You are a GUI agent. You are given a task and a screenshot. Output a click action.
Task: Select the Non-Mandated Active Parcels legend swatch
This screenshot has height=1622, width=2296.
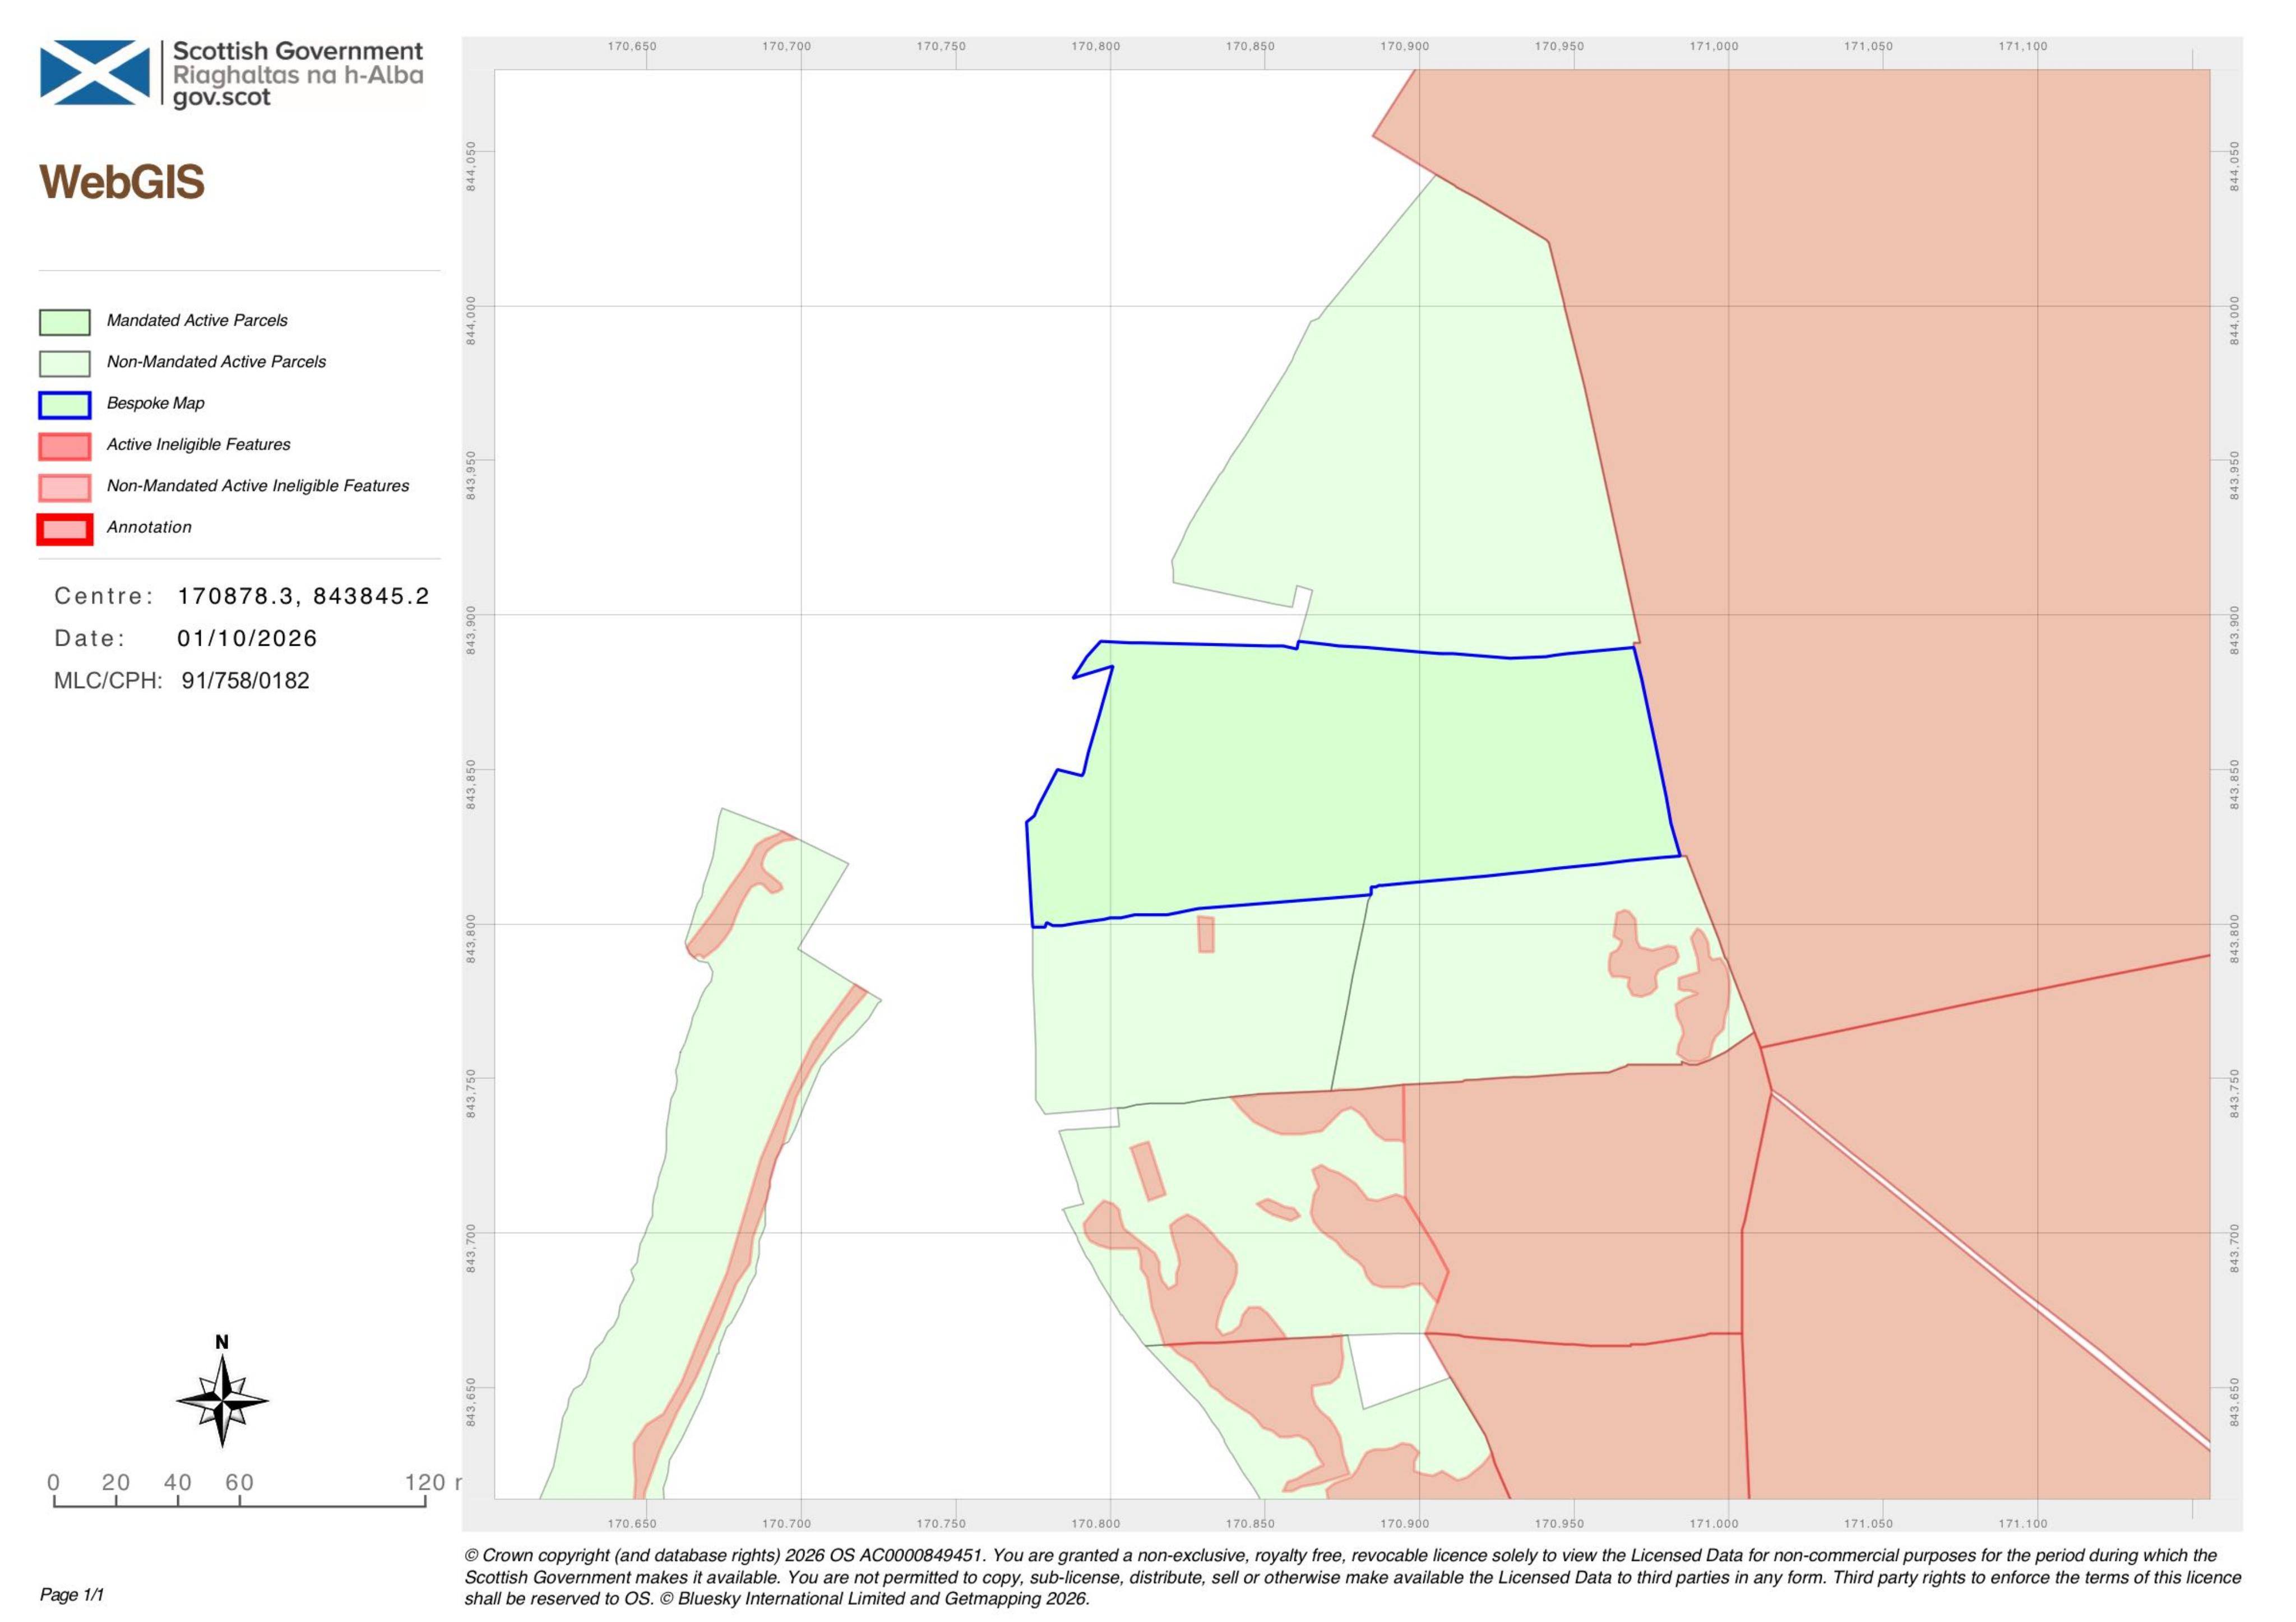click(x=65, y=363)
